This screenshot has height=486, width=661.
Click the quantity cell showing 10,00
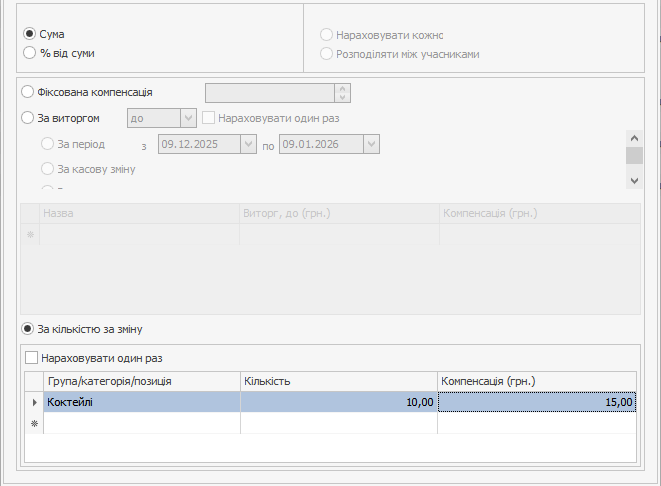click(338, 402)
